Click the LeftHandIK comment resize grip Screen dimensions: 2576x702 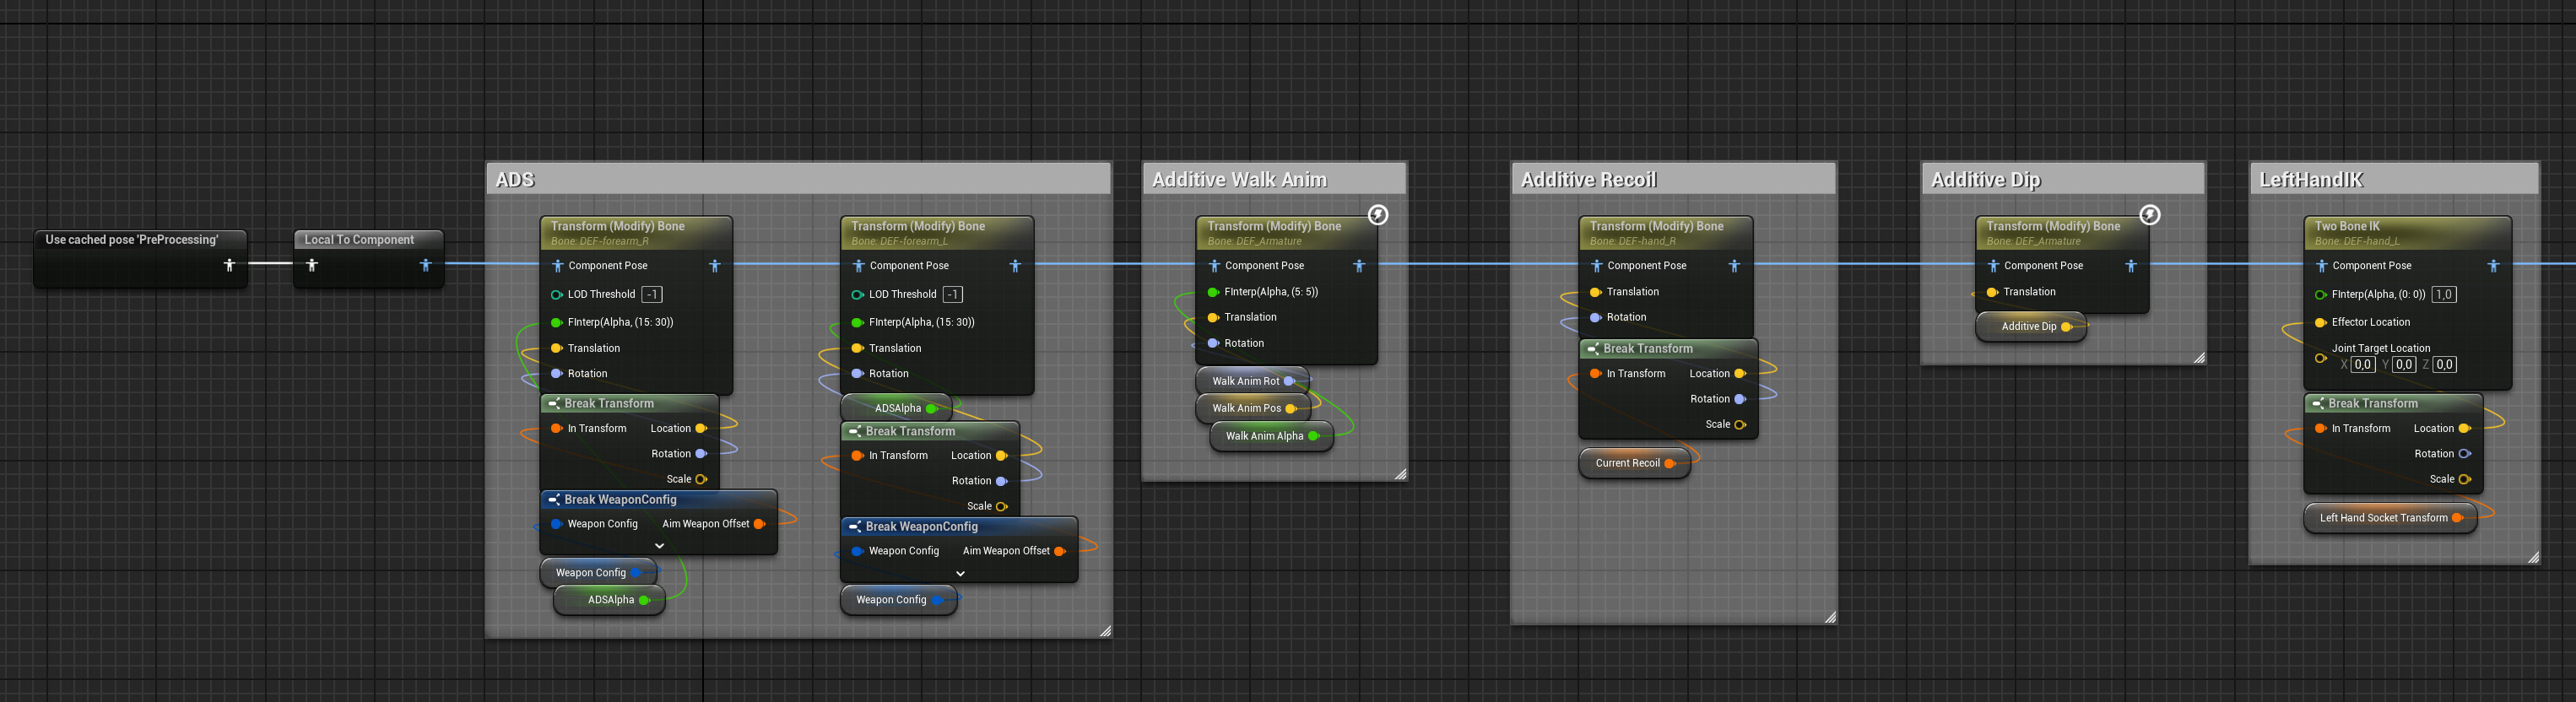(2533, 557)
